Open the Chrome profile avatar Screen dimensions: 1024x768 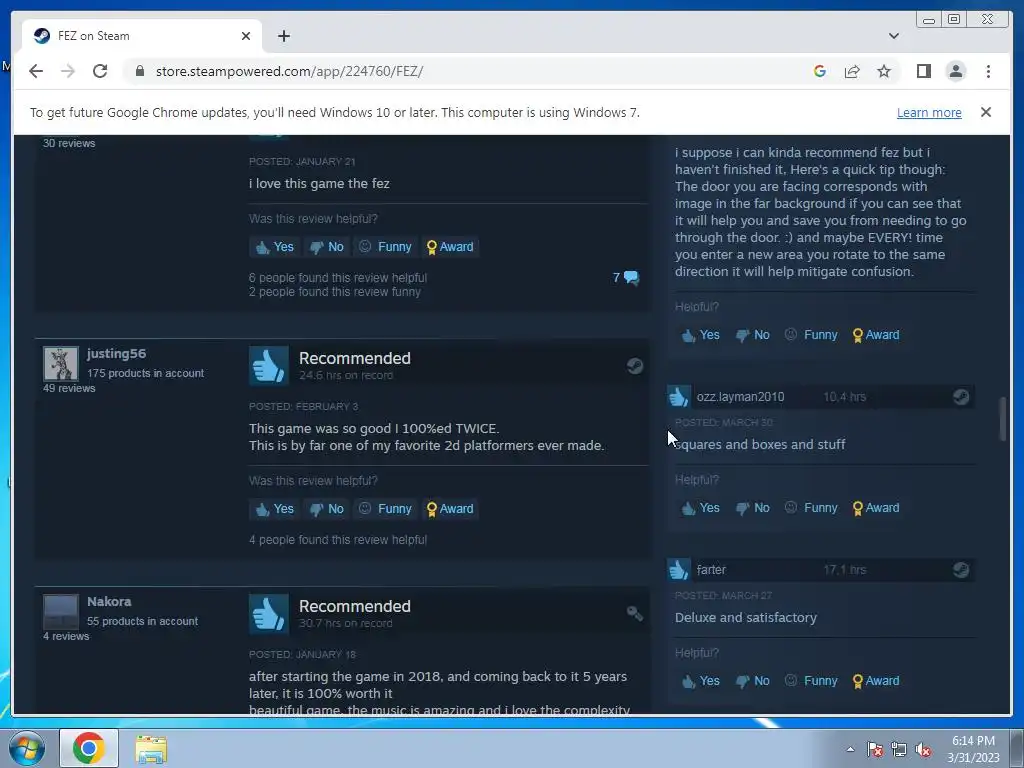[x=956, y=71]
